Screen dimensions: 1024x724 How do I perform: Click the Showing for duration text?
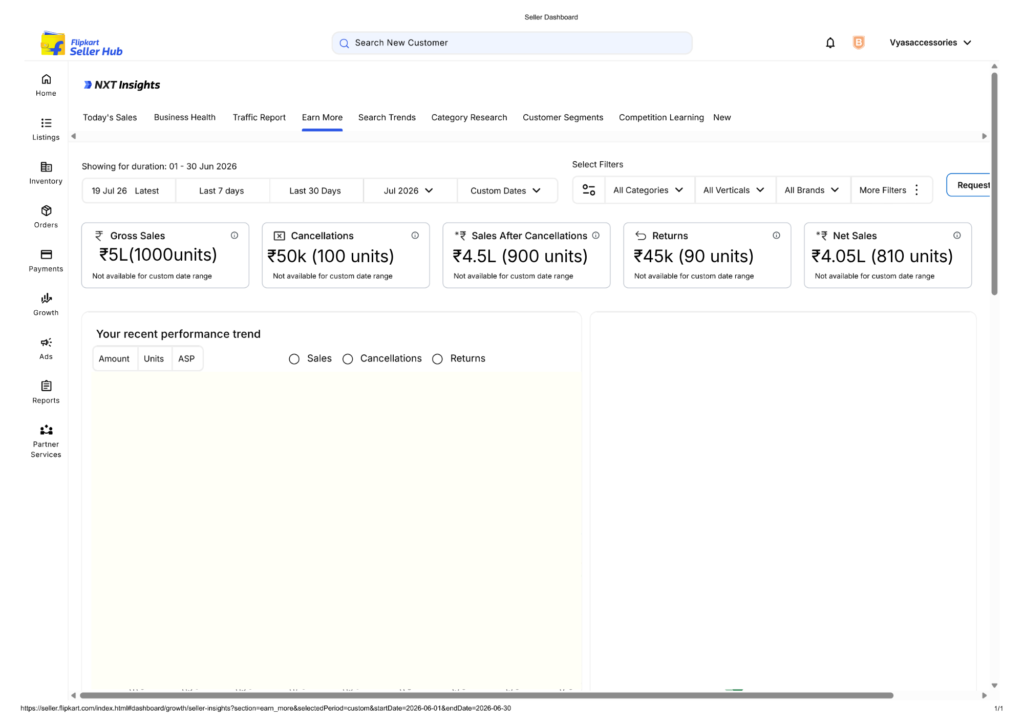coord(159,166)
